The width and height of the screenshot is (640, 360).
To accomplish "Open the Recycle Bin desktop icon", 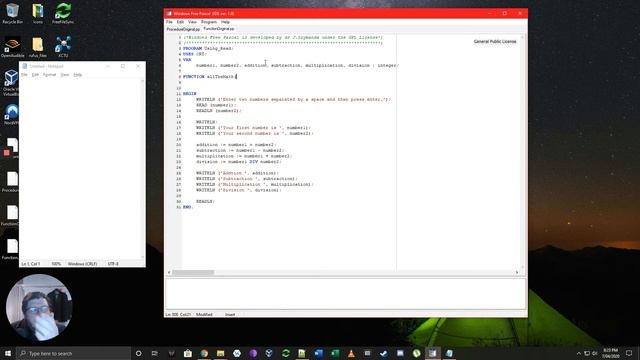I will point(12,13).
